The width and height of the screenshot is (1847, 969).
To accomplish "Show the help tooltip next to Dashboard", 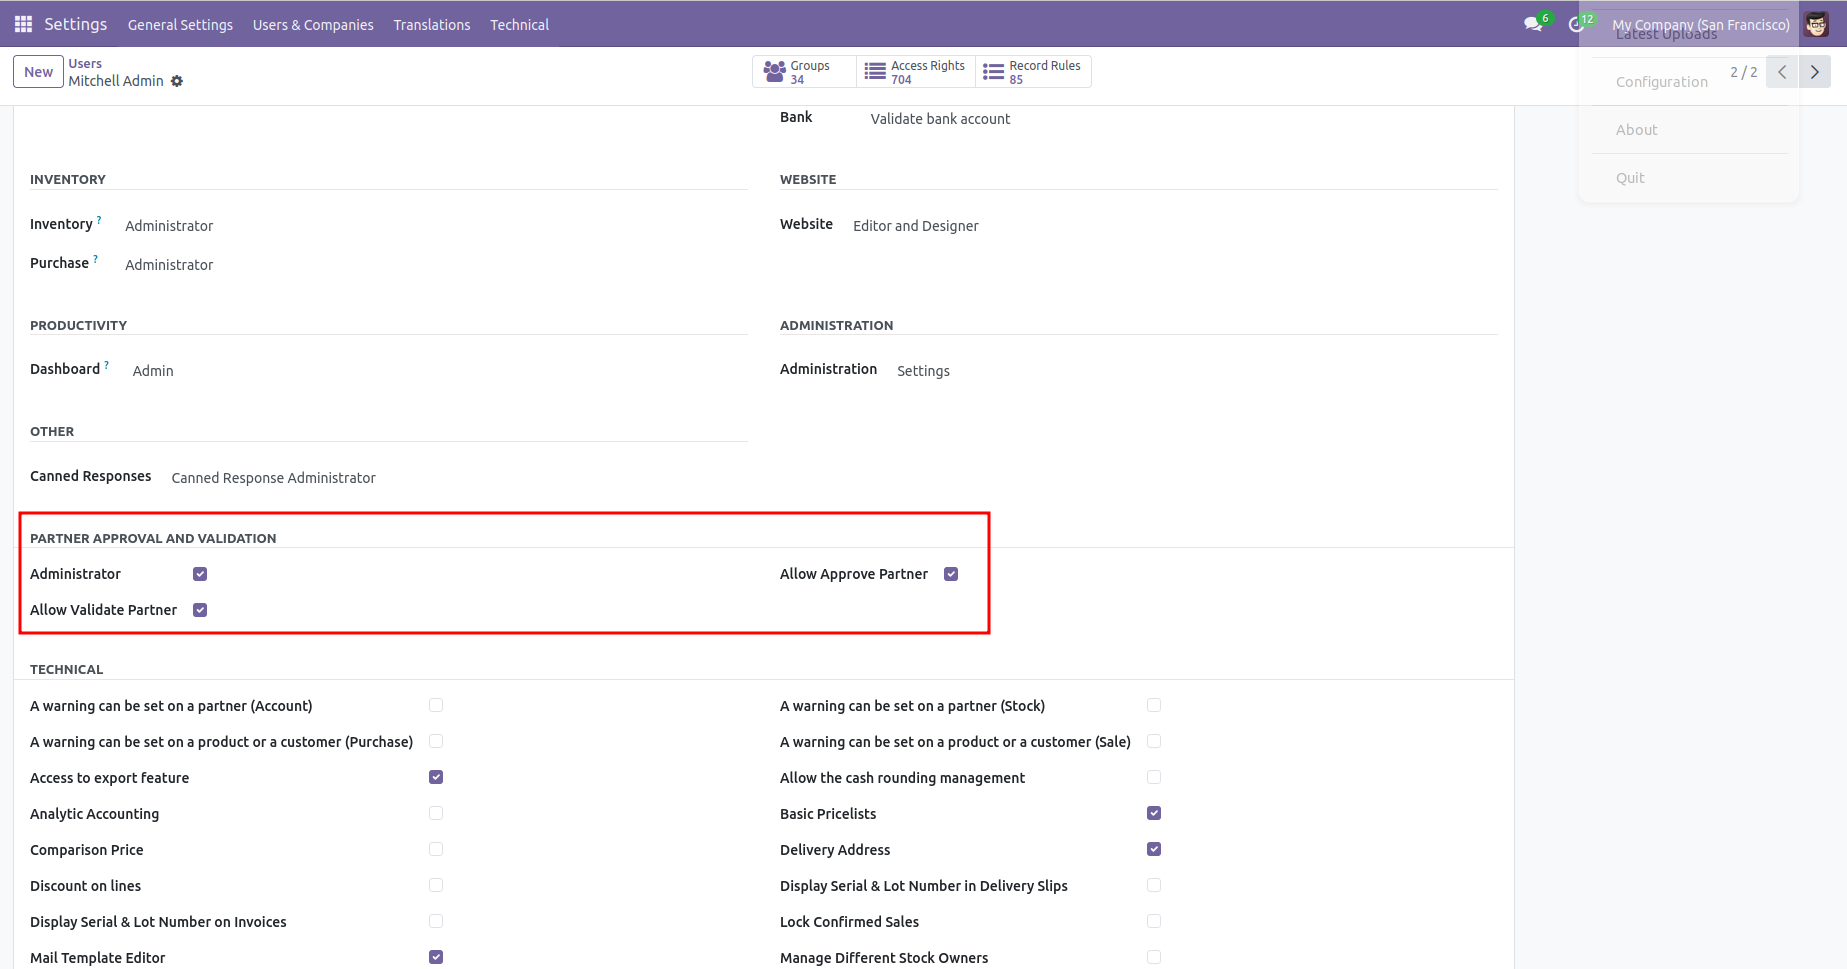I will point(107,365).
